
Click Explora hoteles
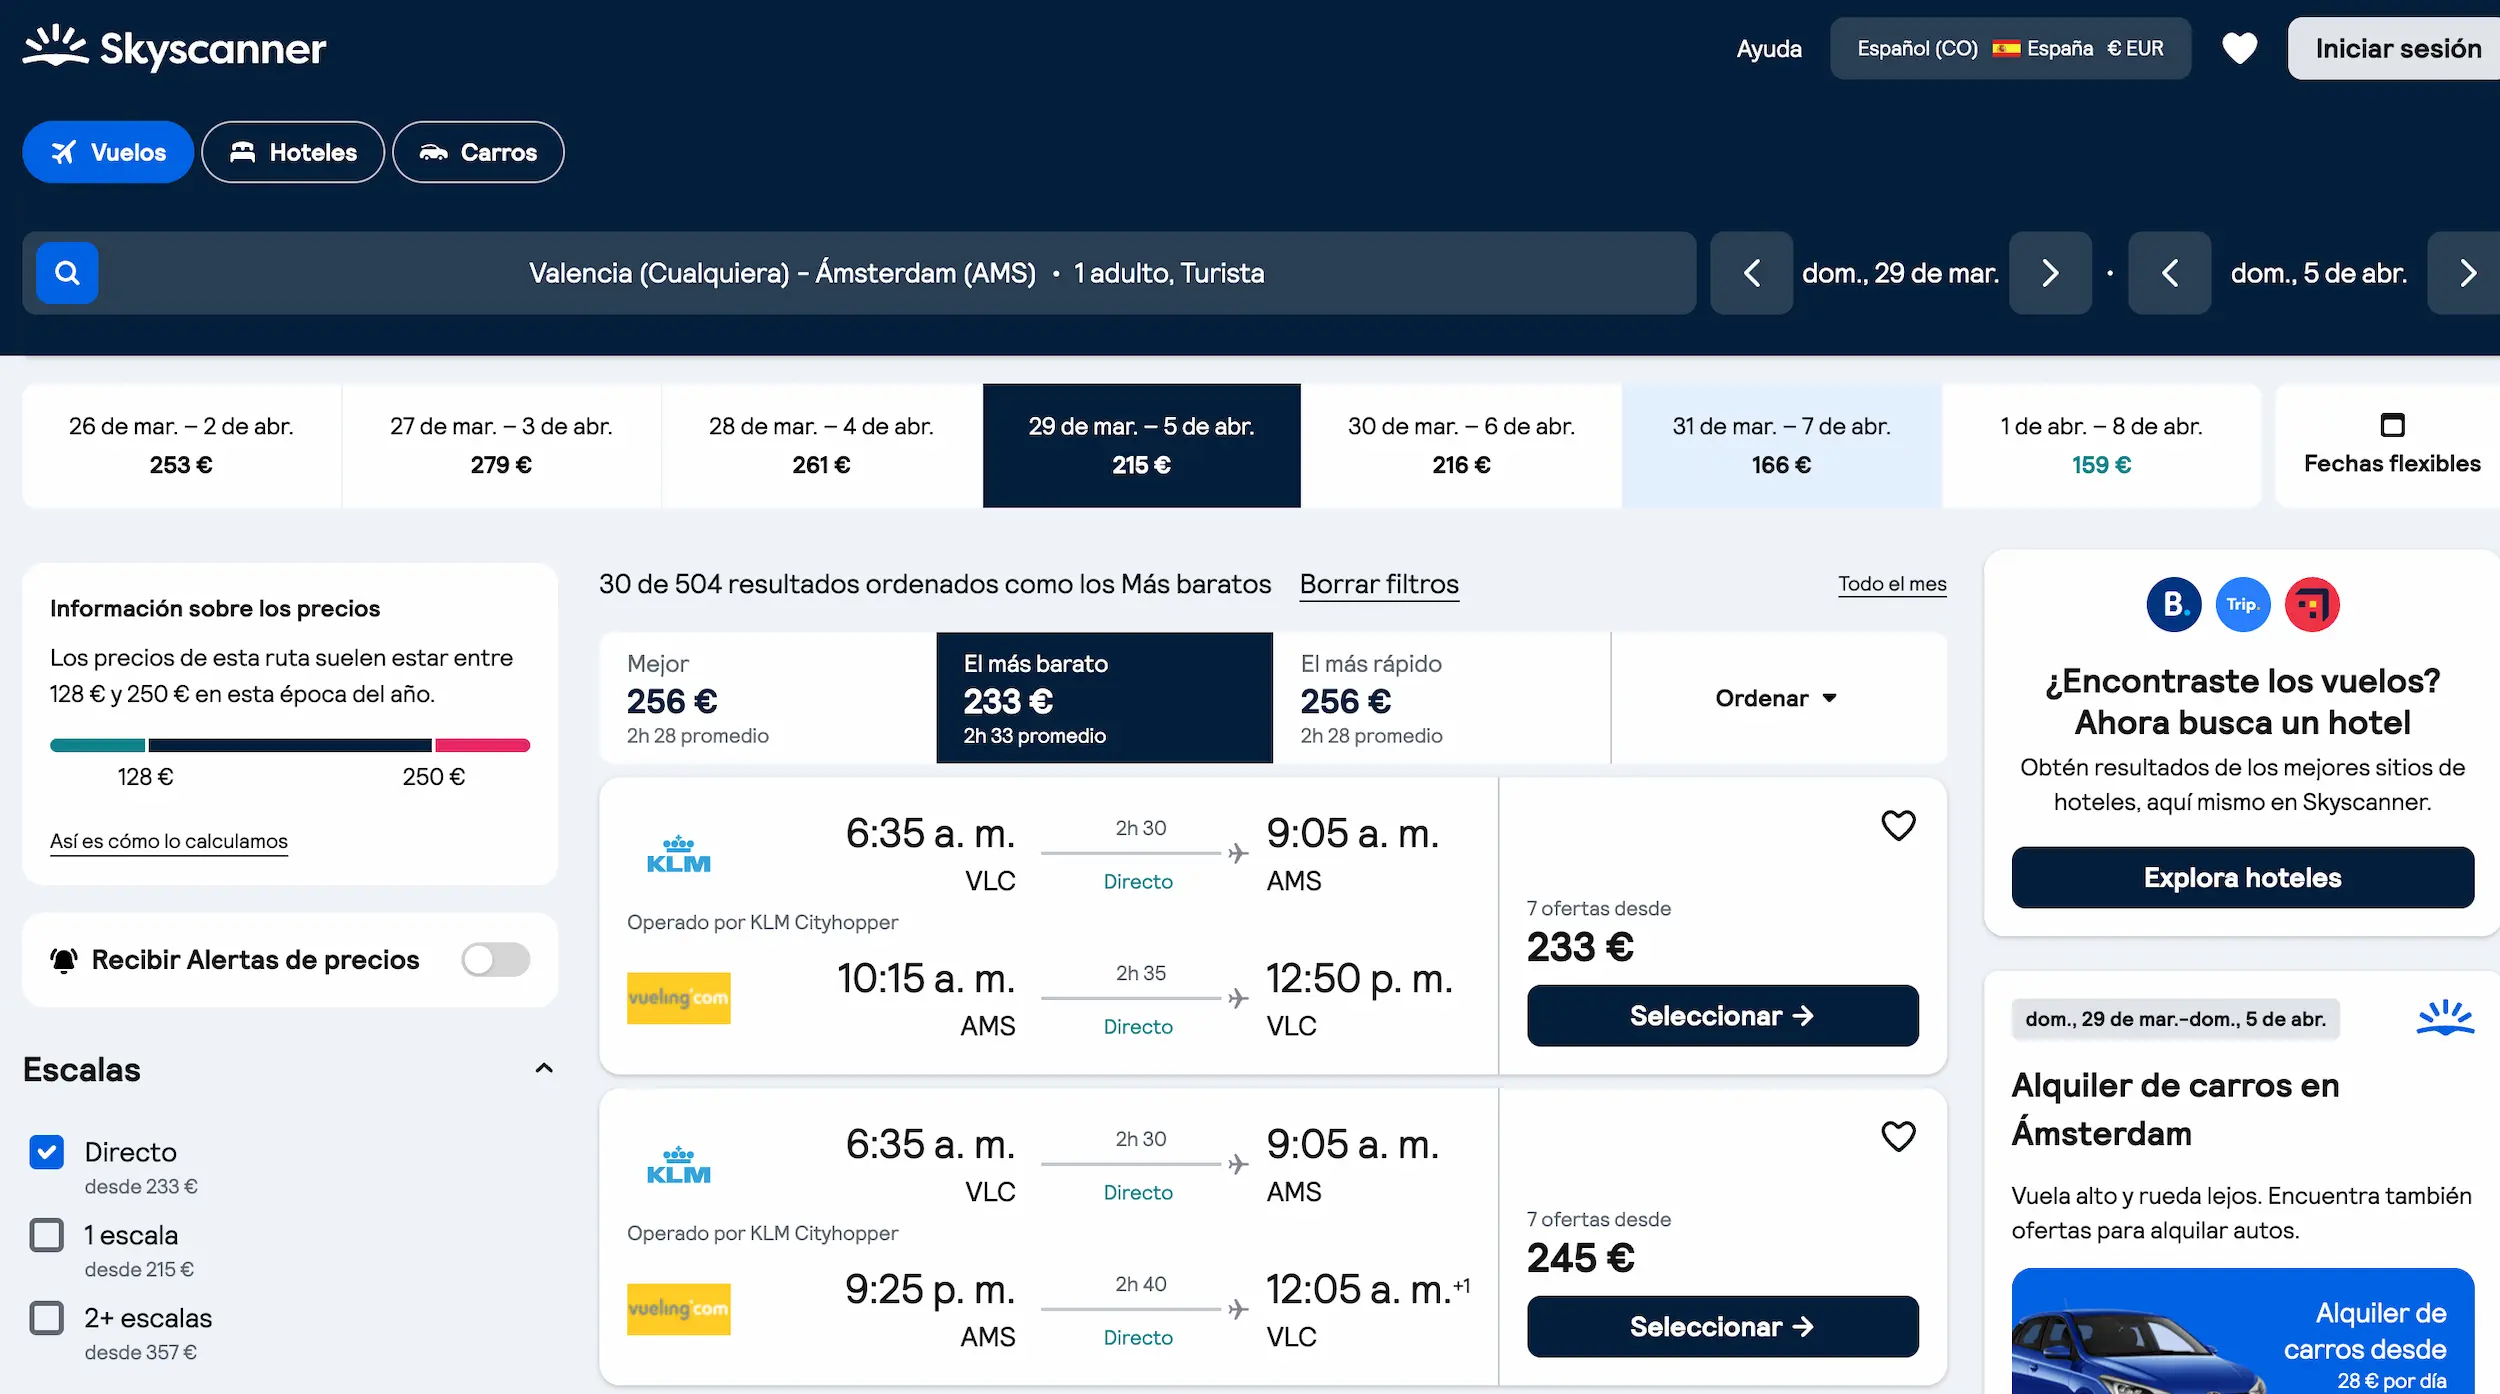[x=2242, y=877]
